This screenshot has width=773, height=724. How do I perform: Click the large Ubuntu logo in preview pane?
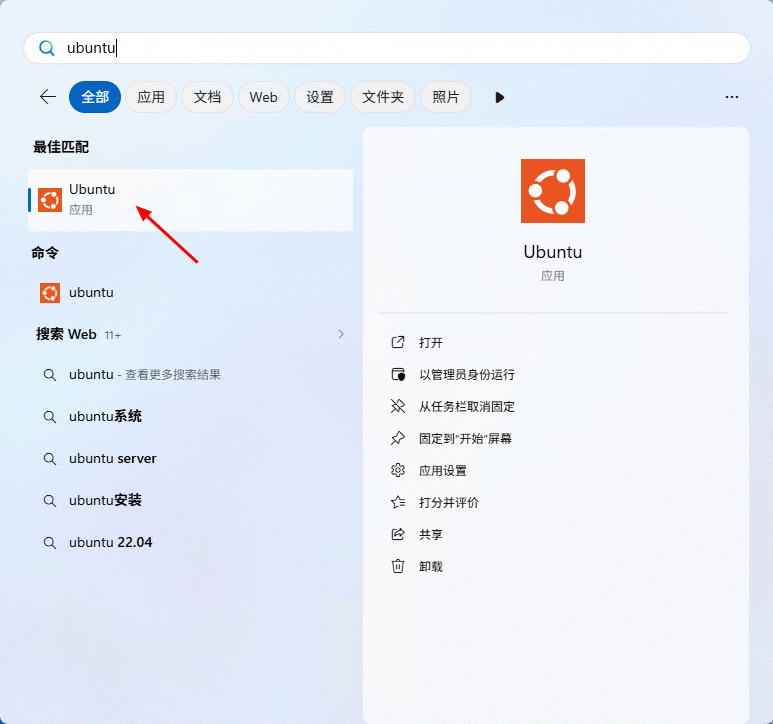click(x=553, y=191)
